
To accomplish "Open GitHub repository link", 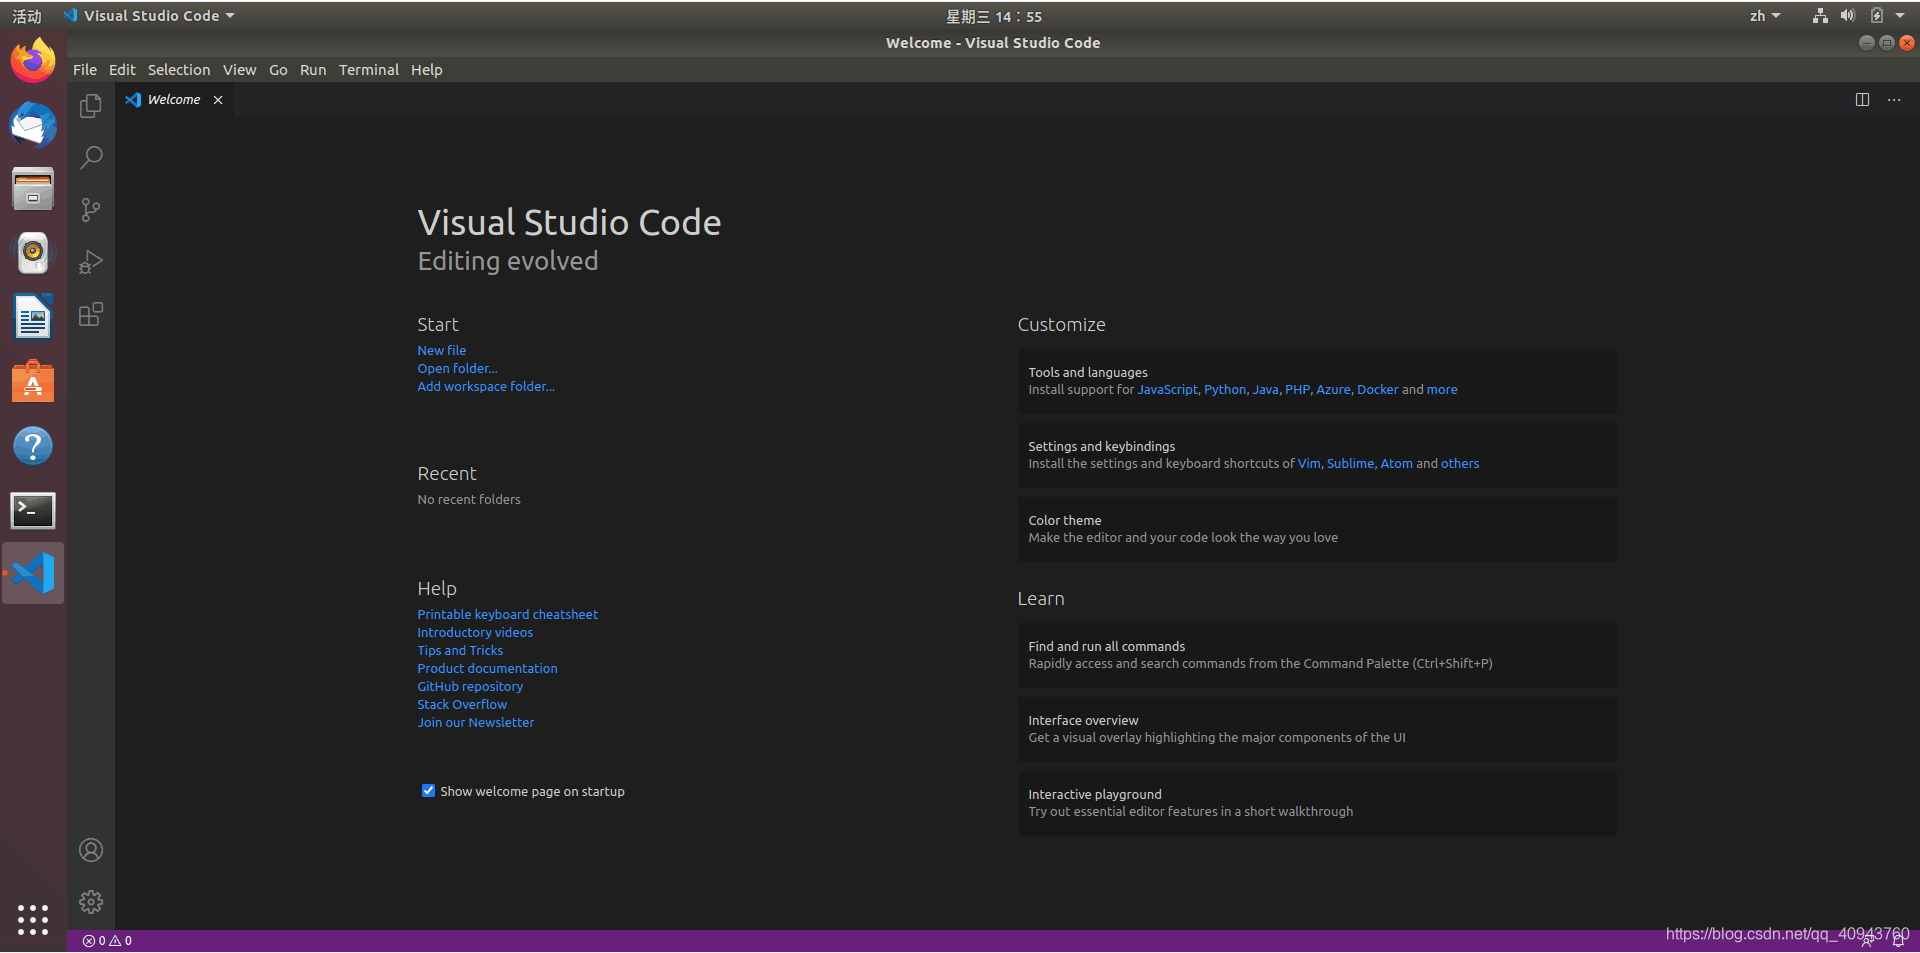I will pyautogui.click(x=470, y=687).
